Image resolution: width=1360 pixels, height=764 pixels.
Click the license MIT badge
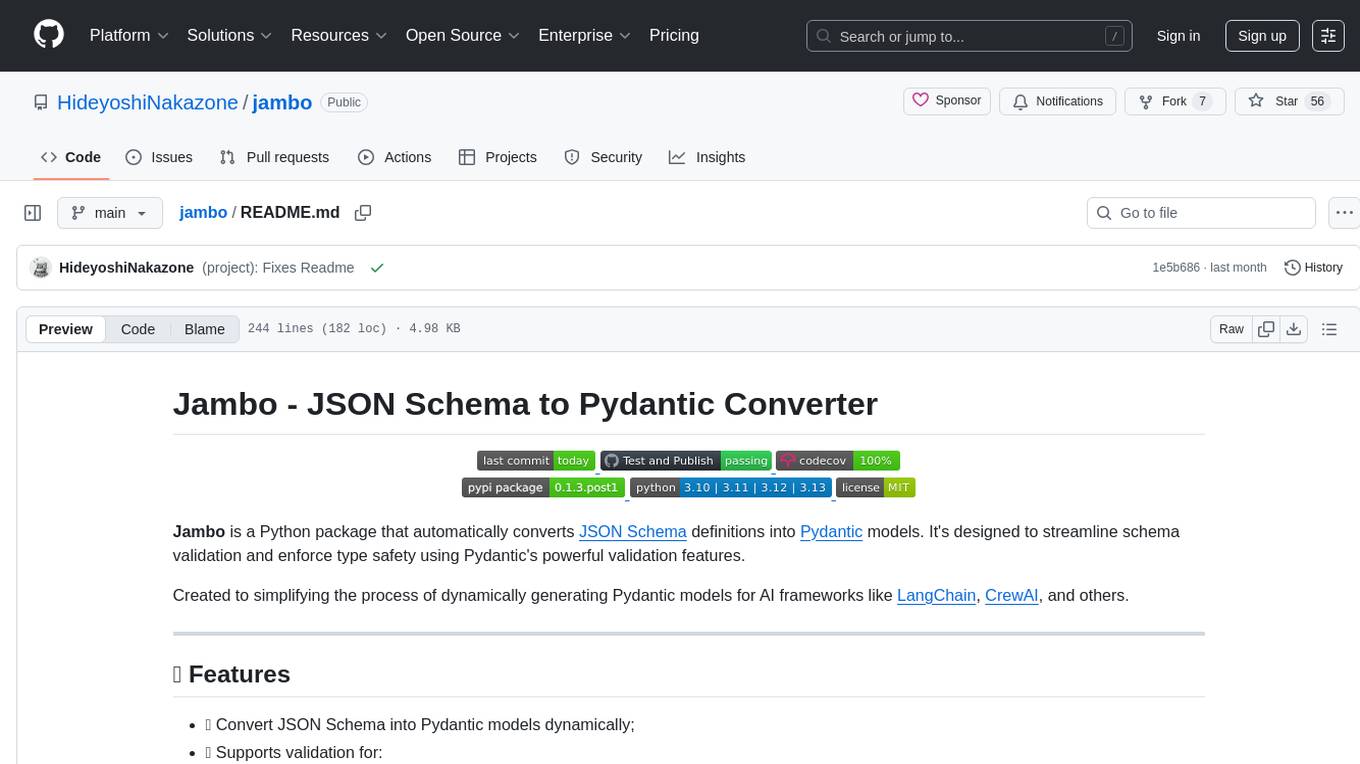pos(875,487)
